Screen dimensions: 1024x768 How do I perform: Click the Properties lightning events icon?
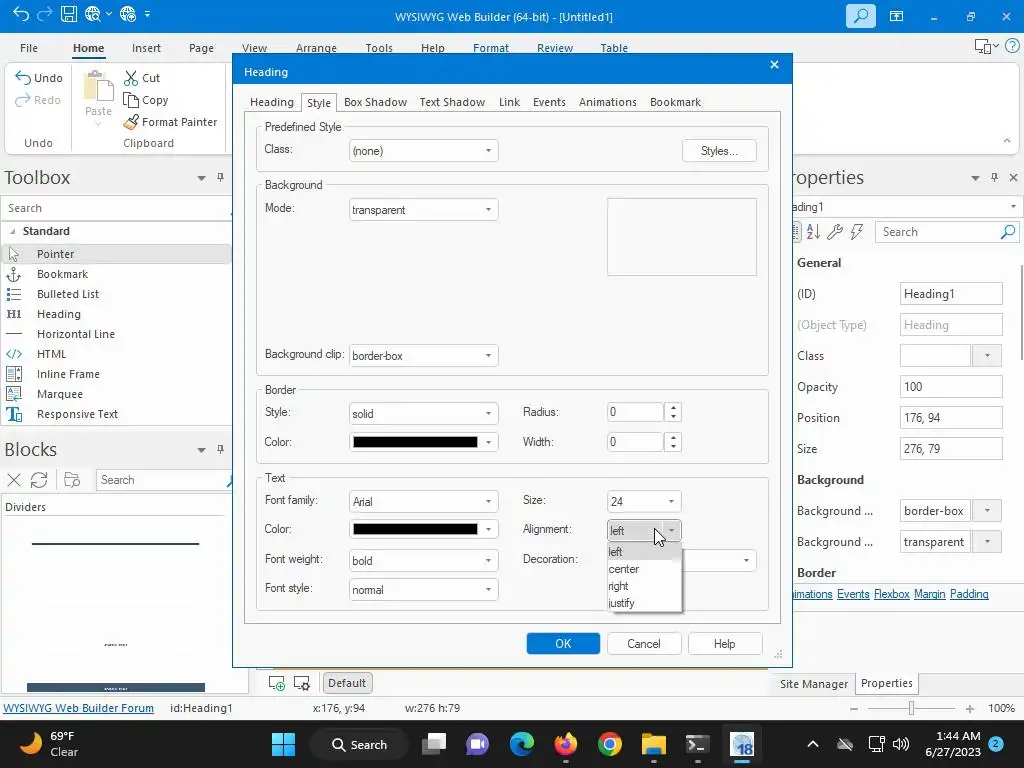[857, 231]
